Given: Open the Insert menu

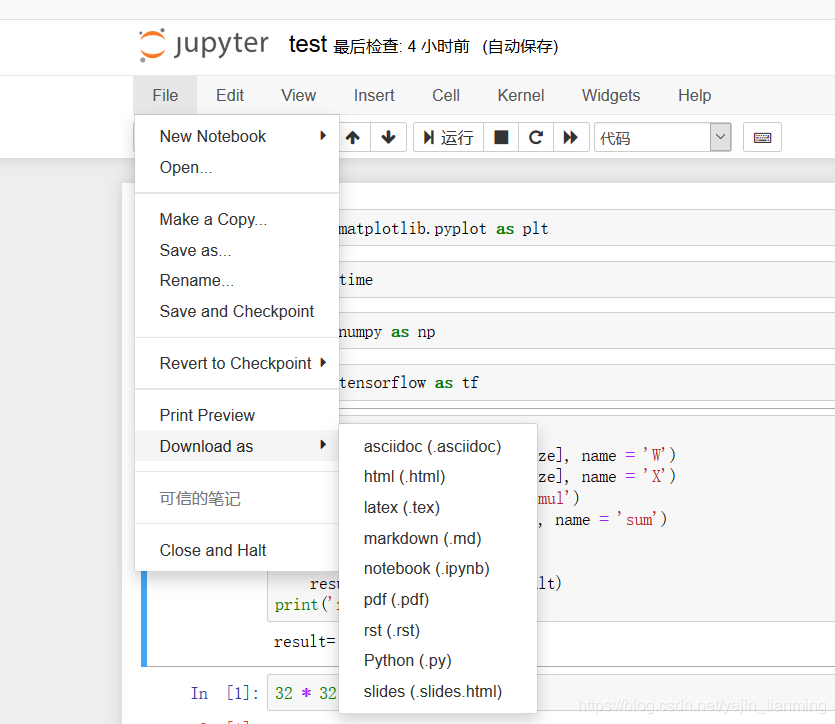Looking at the screenshot, I should (374, 95).
